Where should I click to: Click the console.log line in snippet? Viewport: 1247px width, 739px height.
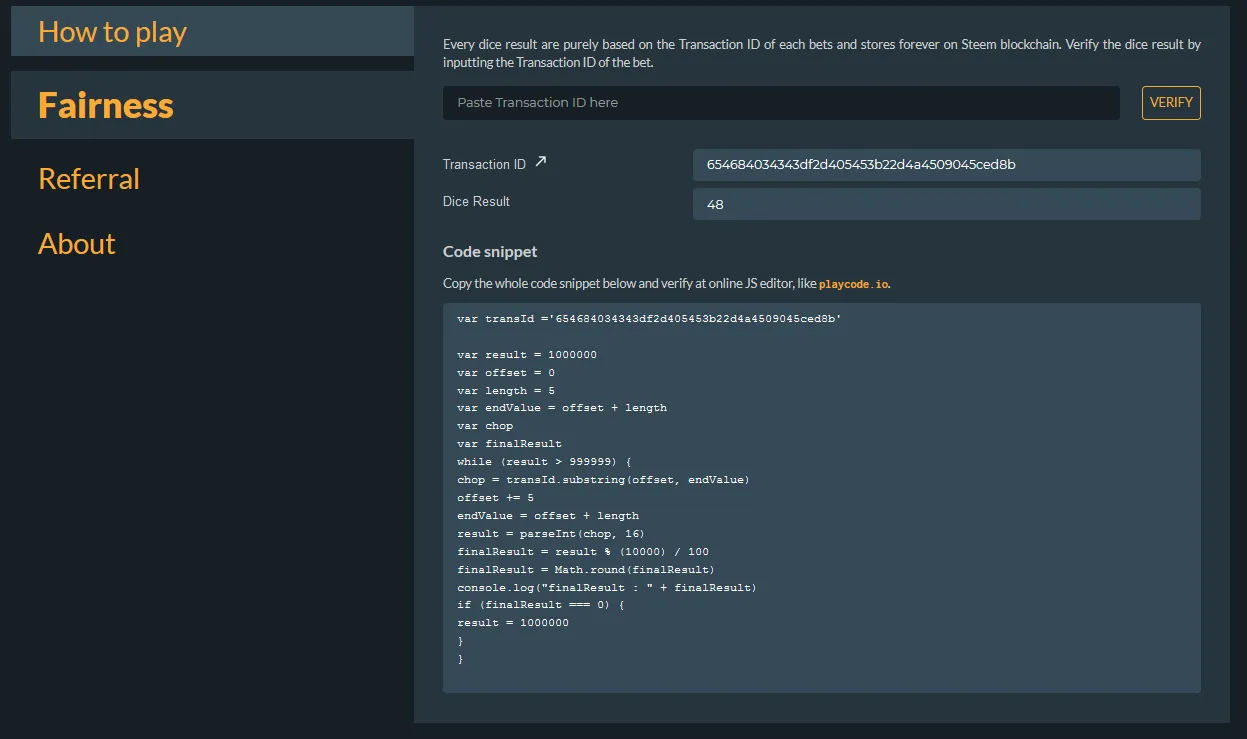point(606,588)
